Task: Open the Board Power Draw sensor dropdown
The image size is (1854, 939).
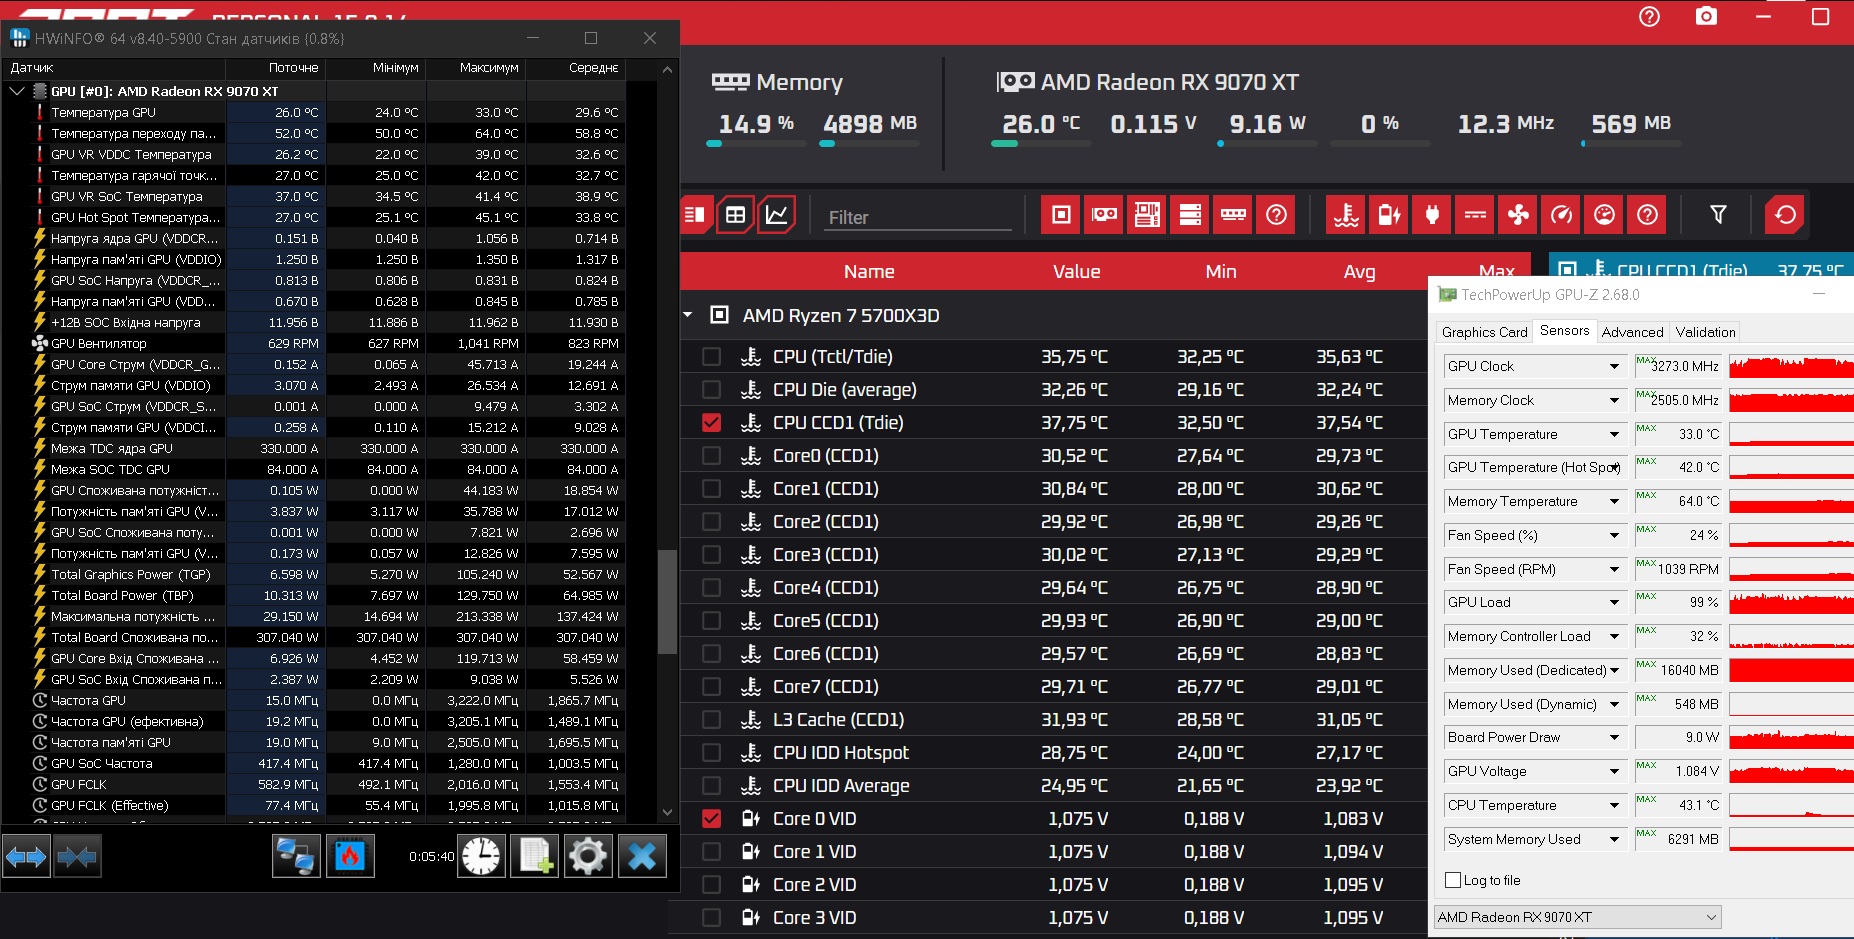Action: tap(1614, 737)
